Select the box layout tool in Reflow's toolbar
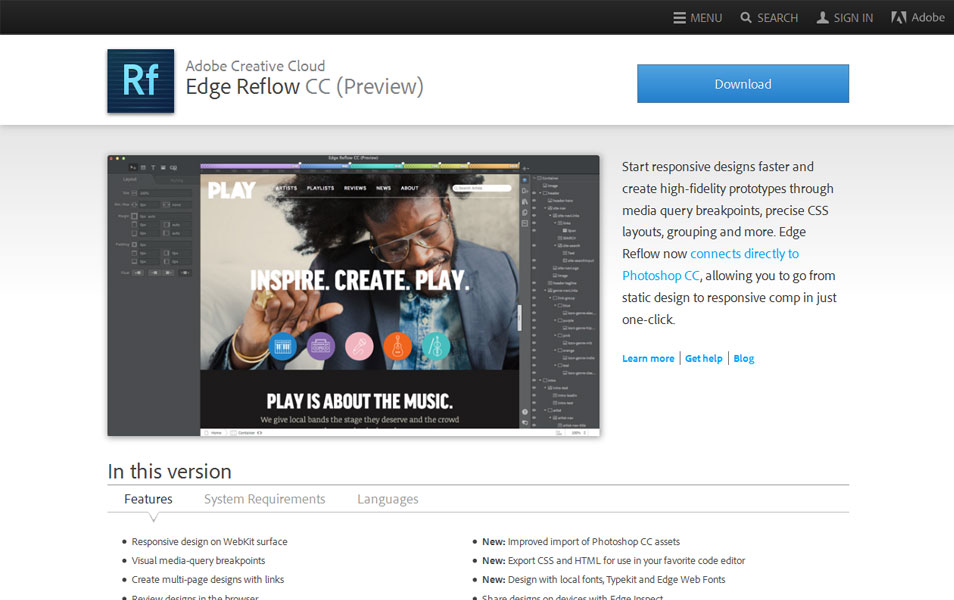 (x=143, y=168)
